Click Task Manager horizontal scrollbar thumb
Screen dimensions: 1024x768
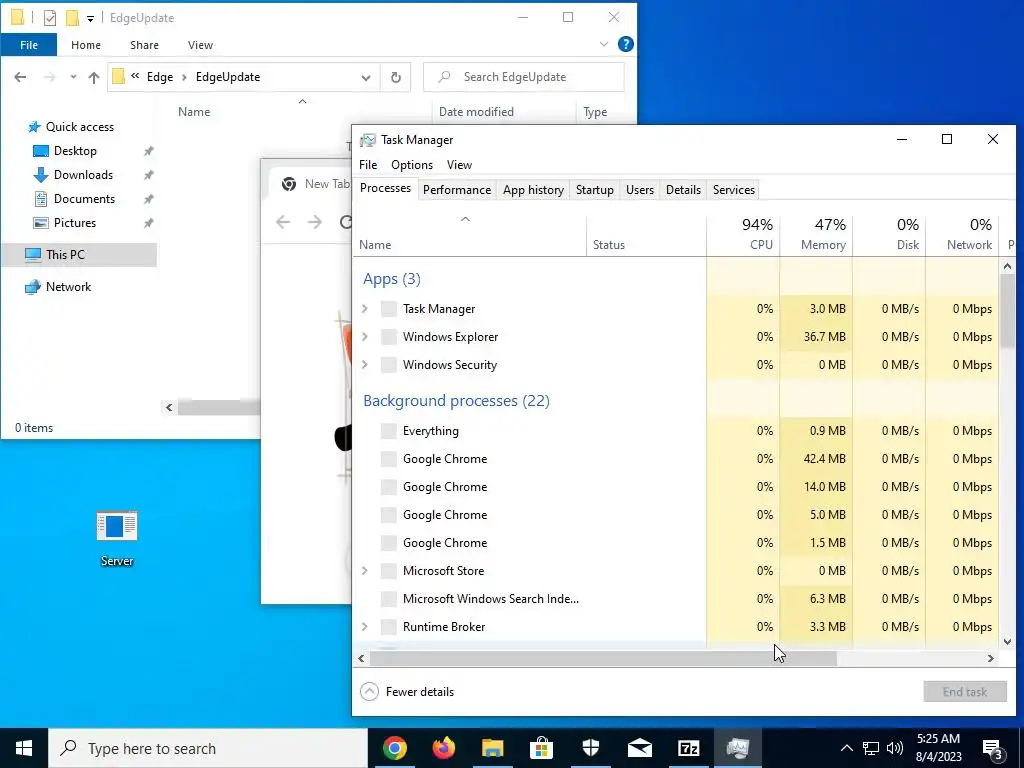pyautogui.click(x=603, y=659)
